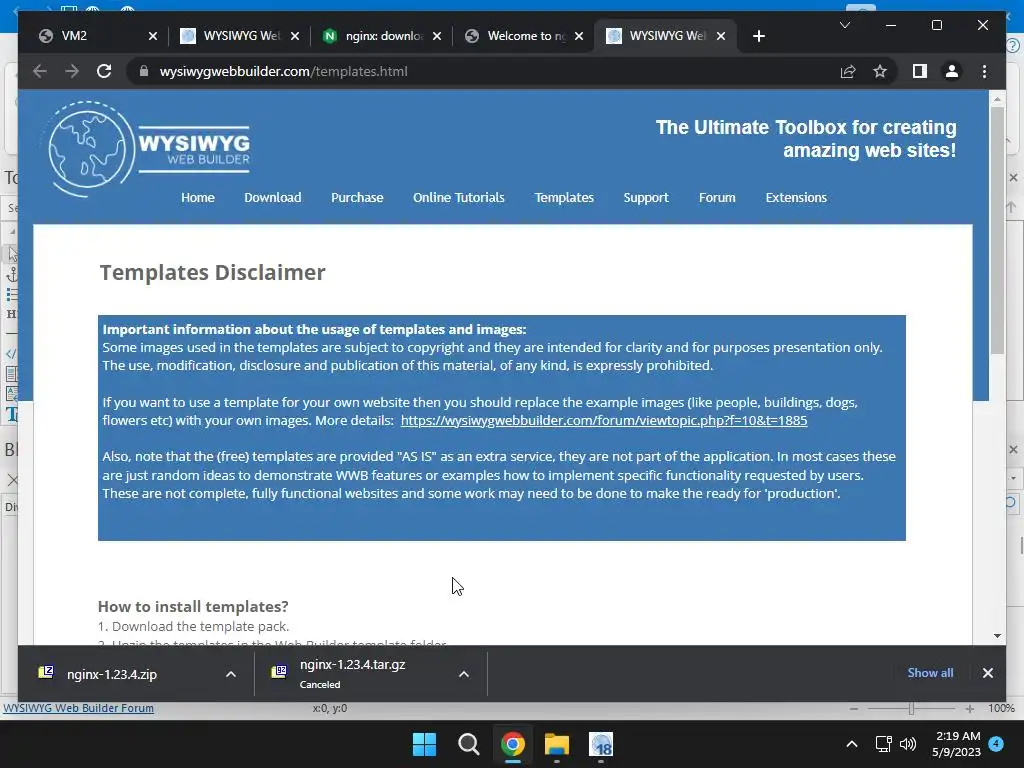Open the tab search chevron

(844, 25)
